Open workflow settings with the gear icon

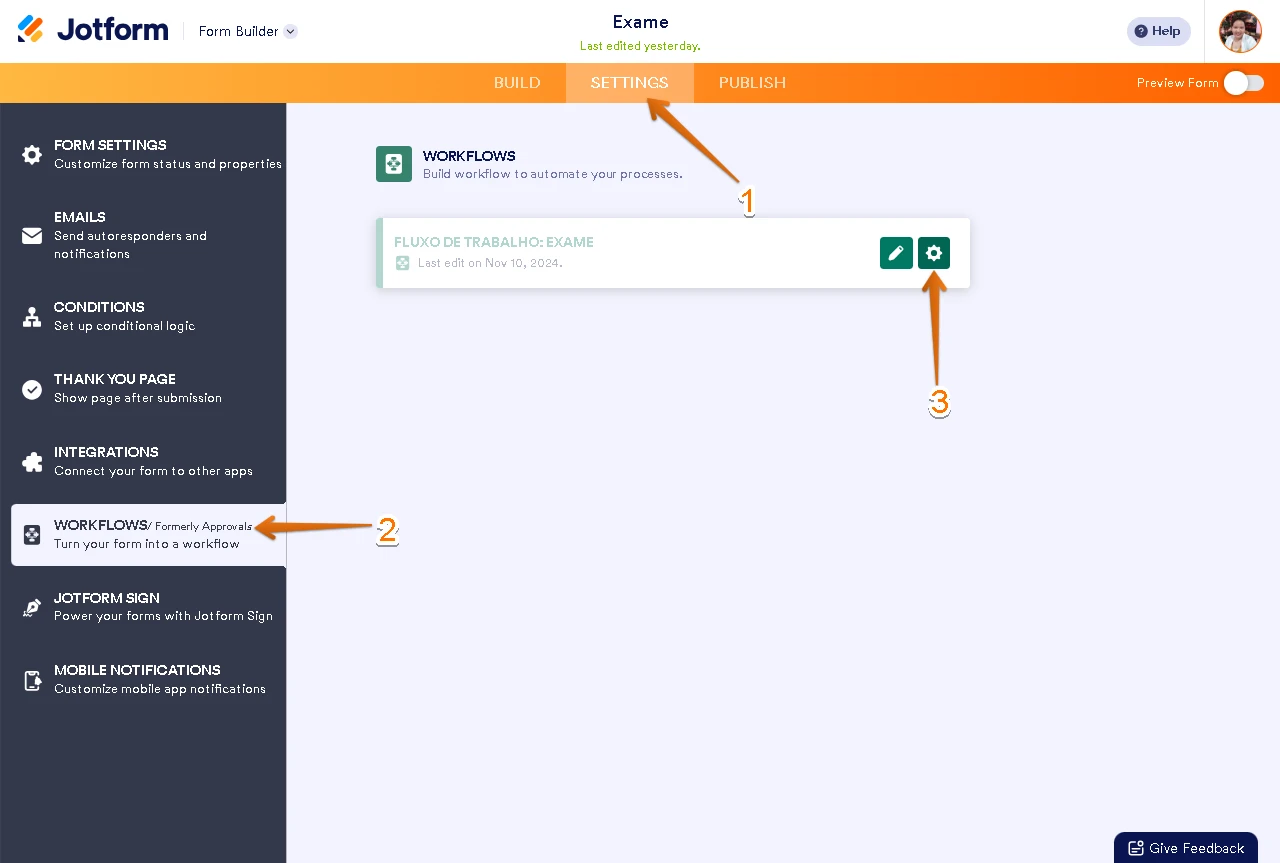(933, 253)
